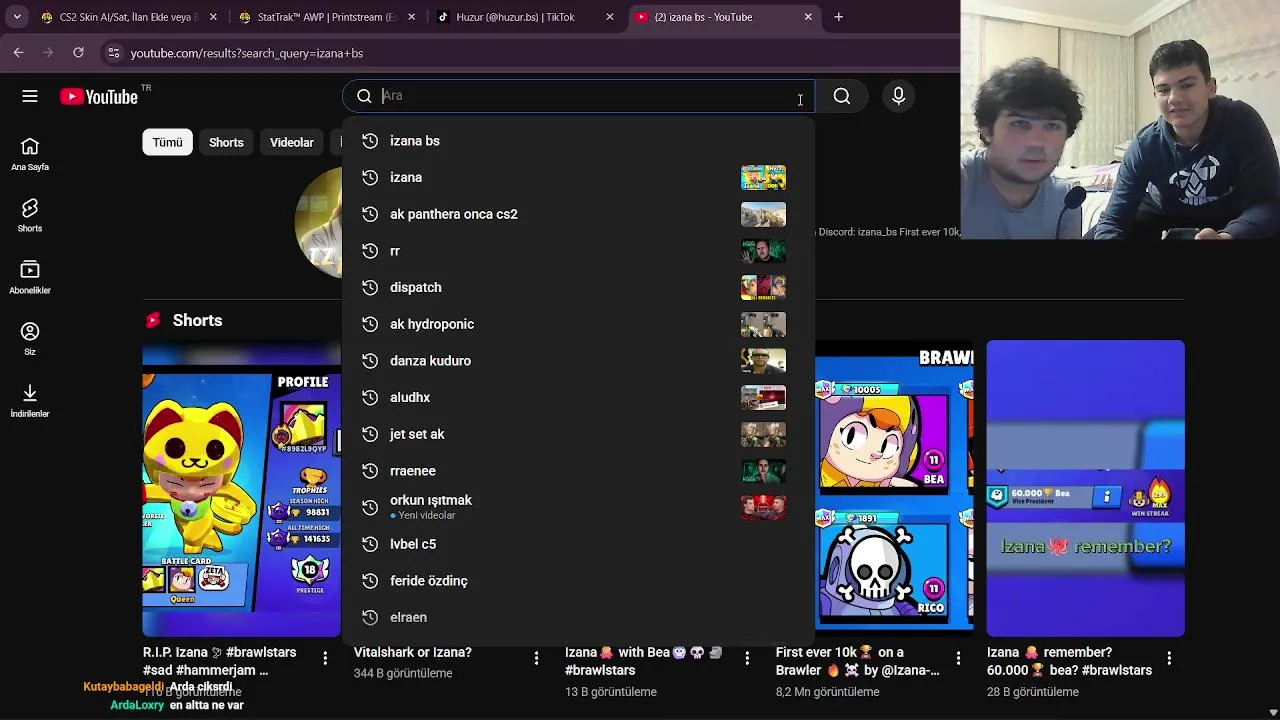Choose suggestion 'jet set ak'
Viewport: 1280px width, 720px height.
click(x=578, y=434)
